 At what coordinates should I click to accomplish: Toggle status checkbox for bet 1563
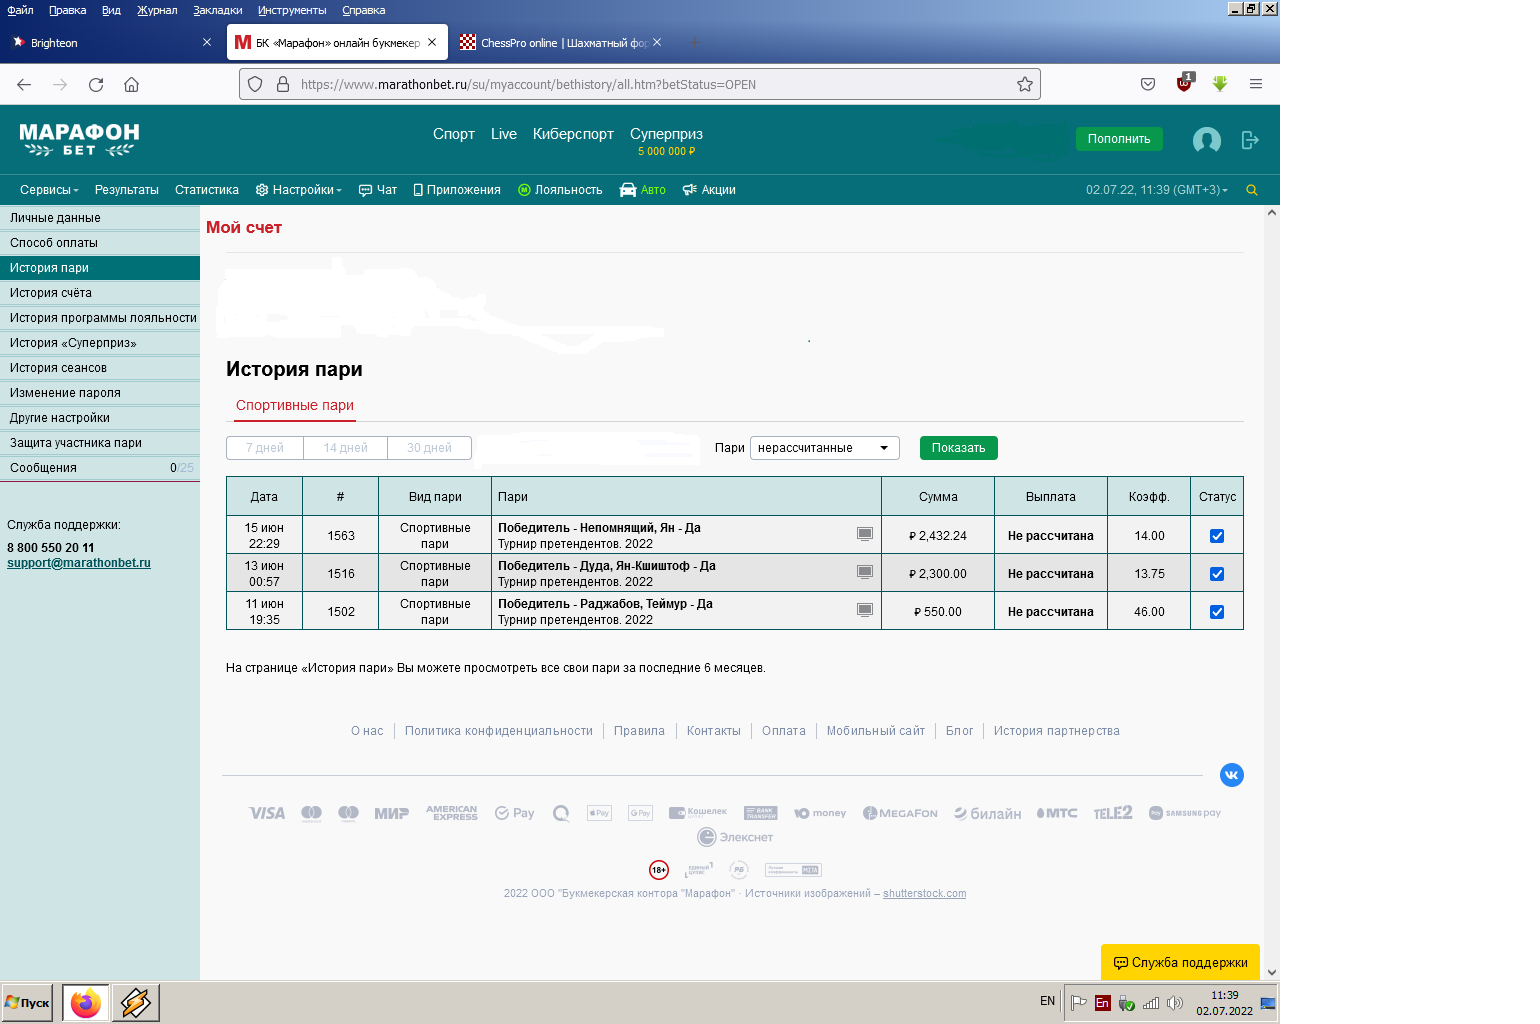(x=1217, y=536)
